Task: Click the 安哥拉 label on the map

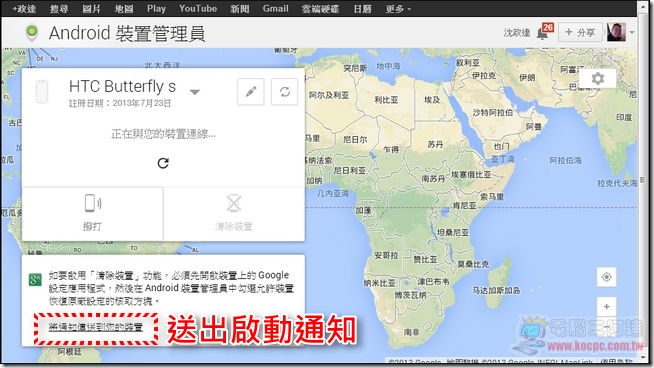Action: coord(386,255)
